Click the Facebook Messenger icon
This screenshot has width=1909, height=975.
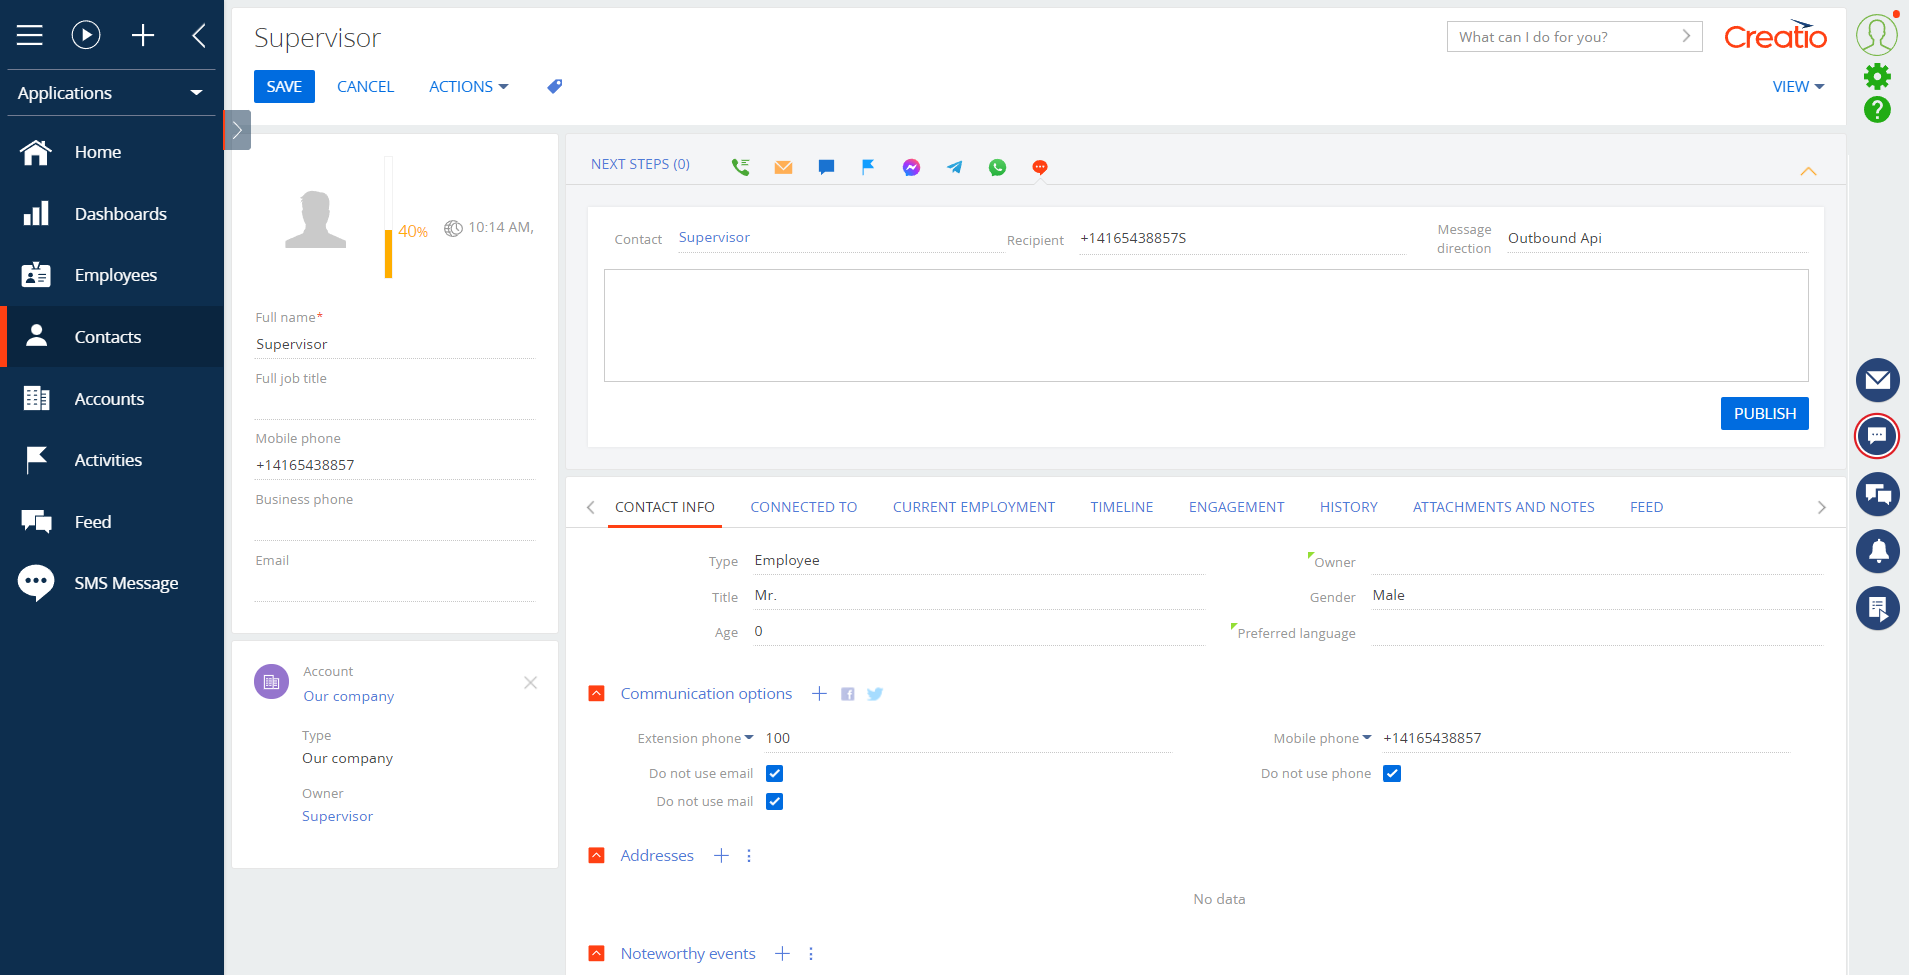911,167
